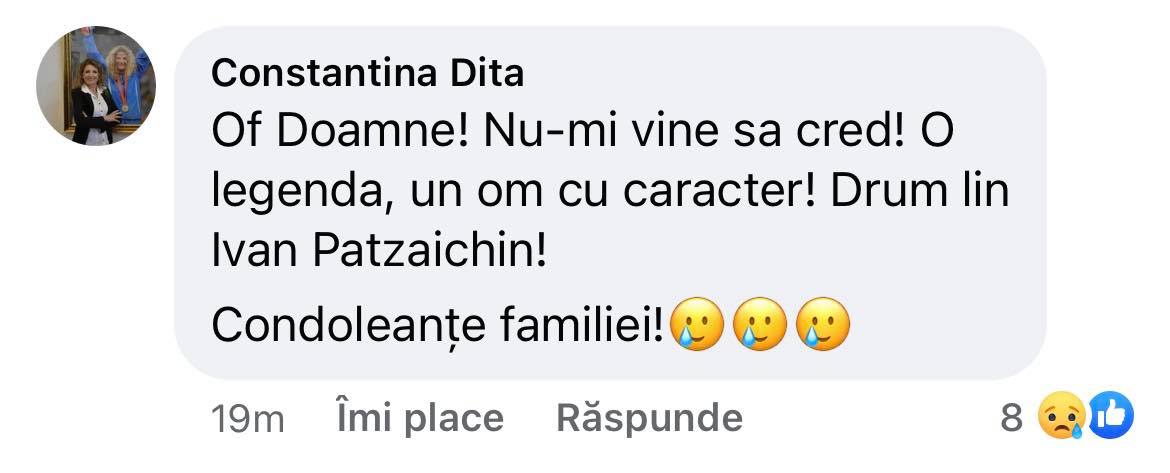Click the name 'Ivan Patzaichin!' in comment

pos(380,251)
